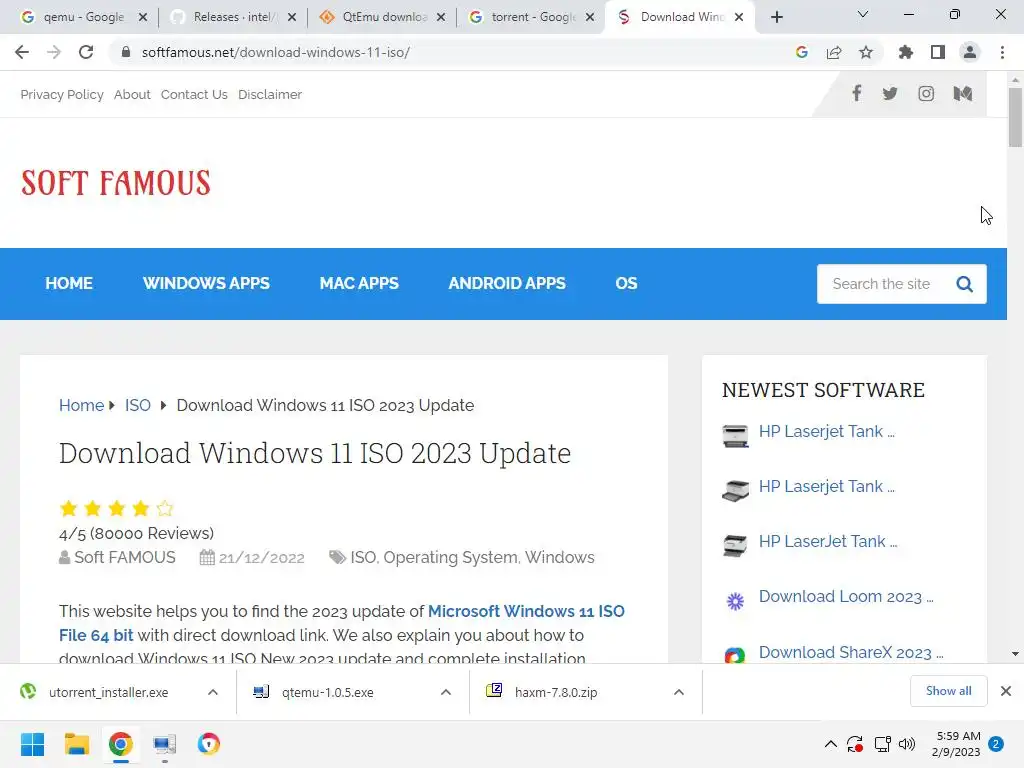Visit Soft Famous Twitter page
This screenshot has height=768, width=1024.
point(890,93)
